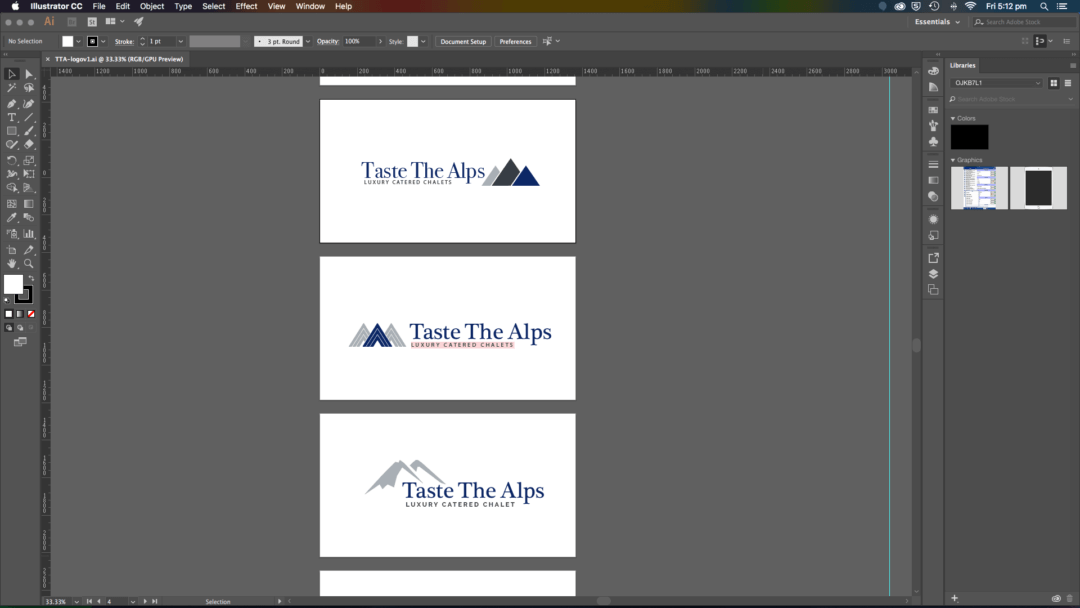Click the Stroke swatch in tools panel
Screen dimensions: 1080x608
(24, 296)
